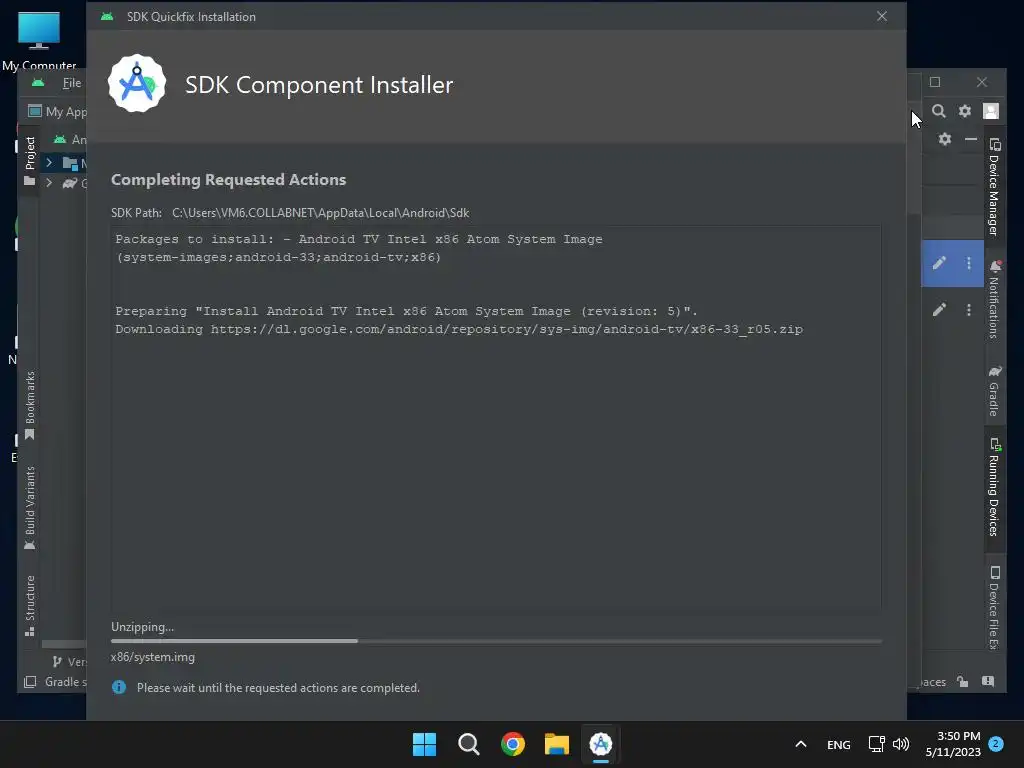Open the File menu in Android Studio
The width and height of the screenshot is (1024, 768).
coord(72,83)
